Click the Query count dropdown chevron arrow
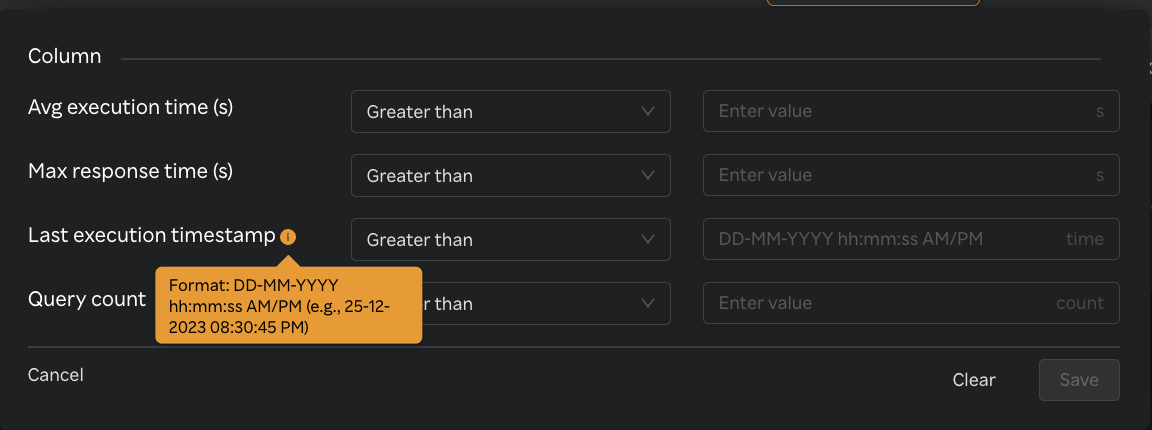The height and width of the screenshot is (430, 1152). point(648,303)
